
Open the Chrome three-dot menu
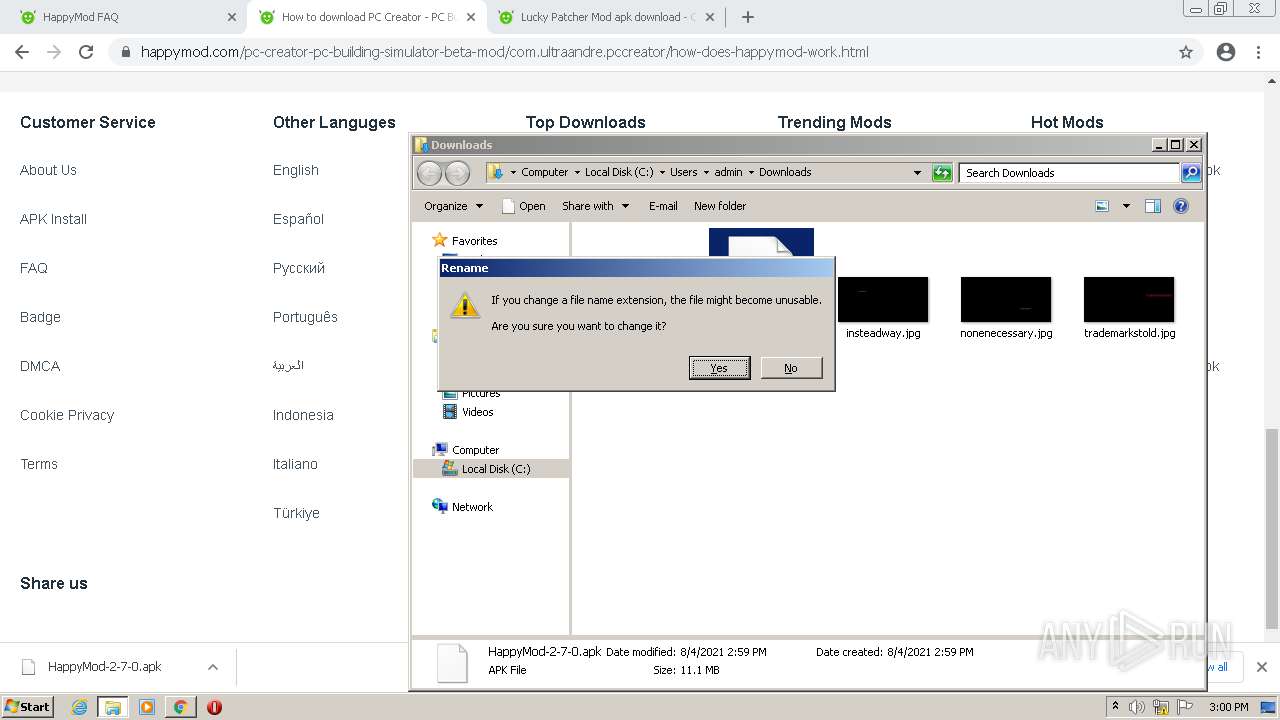pos(1258,52)
